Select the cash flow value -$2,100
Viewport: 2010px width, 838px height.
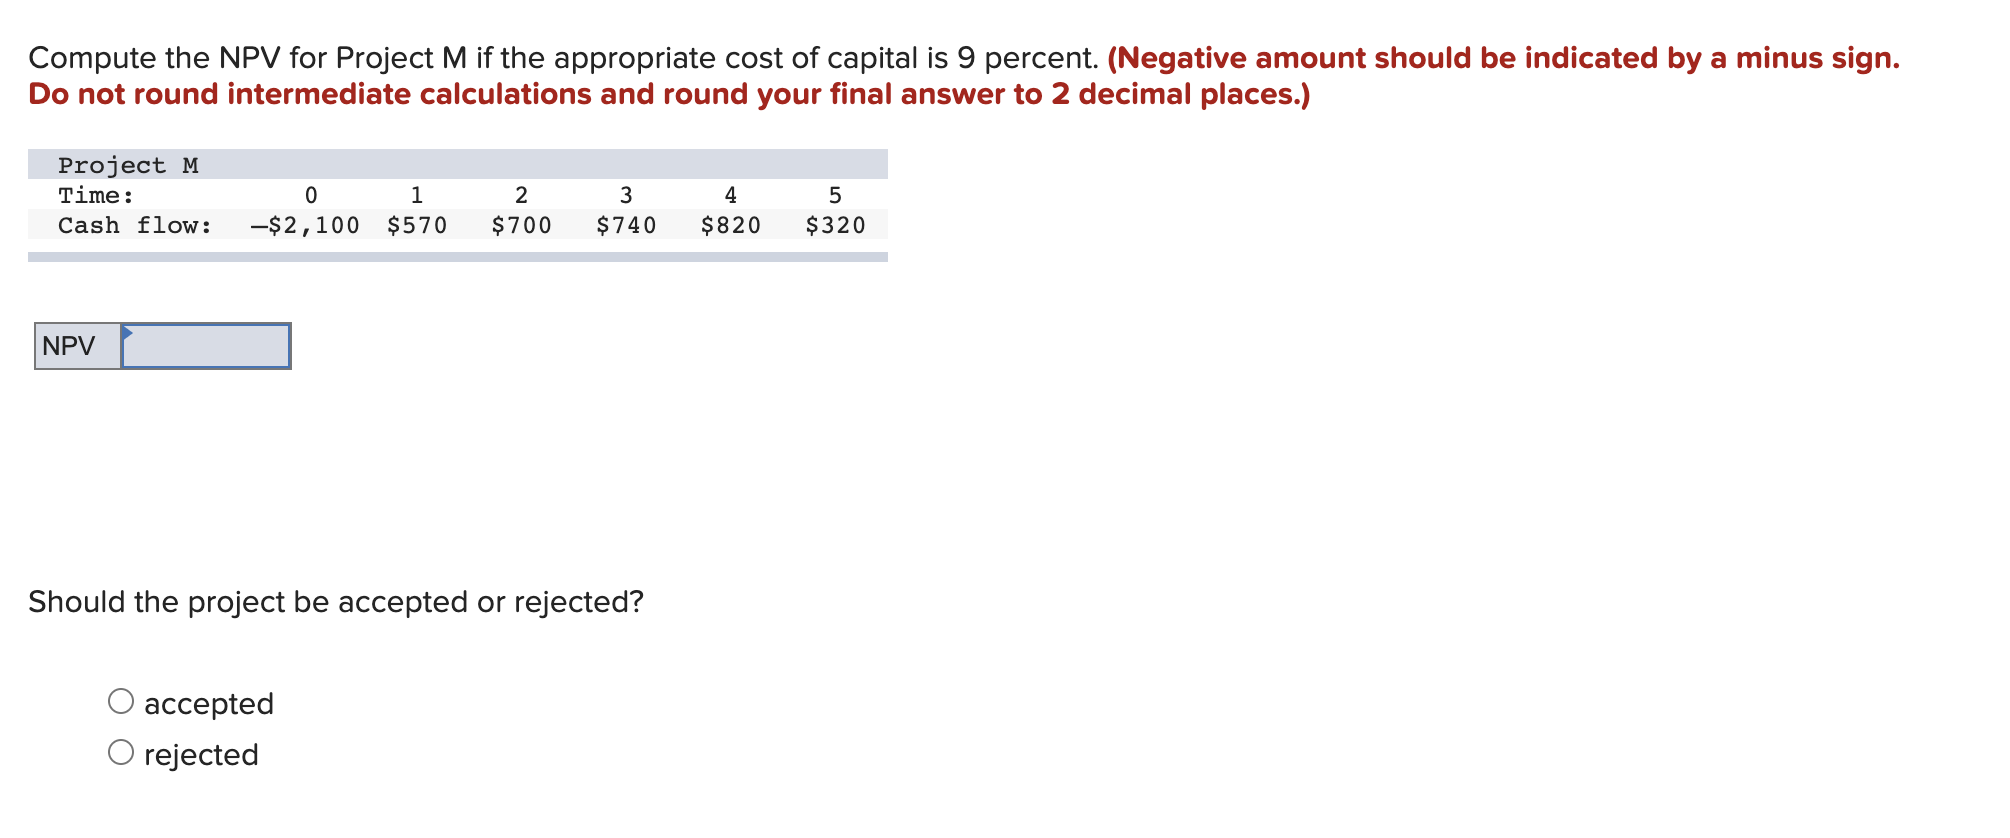303,224
